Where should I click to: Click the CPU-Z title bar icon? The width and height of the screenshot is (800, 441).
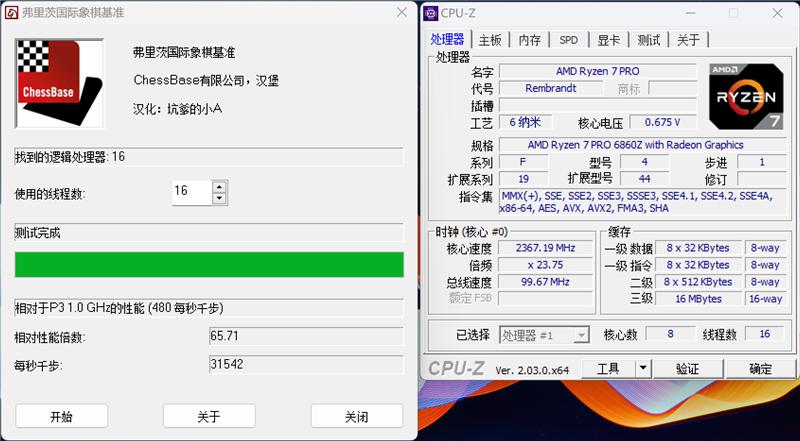tap(431, 14)
